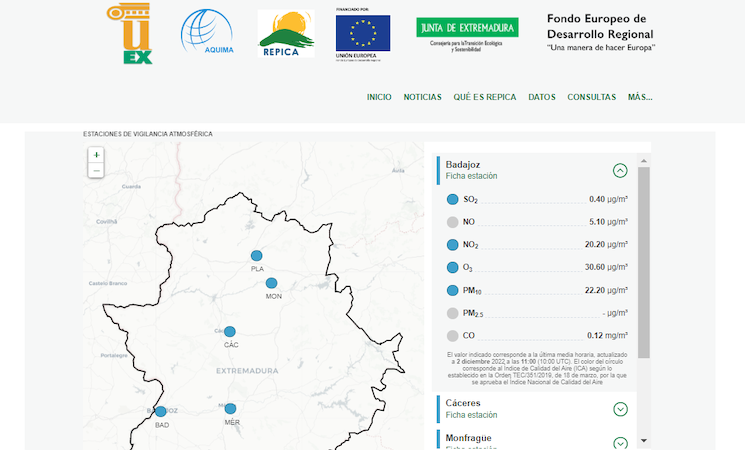745x450 pixels.
Task: Select the PLA station marker on map
Action: click(256, 256)
